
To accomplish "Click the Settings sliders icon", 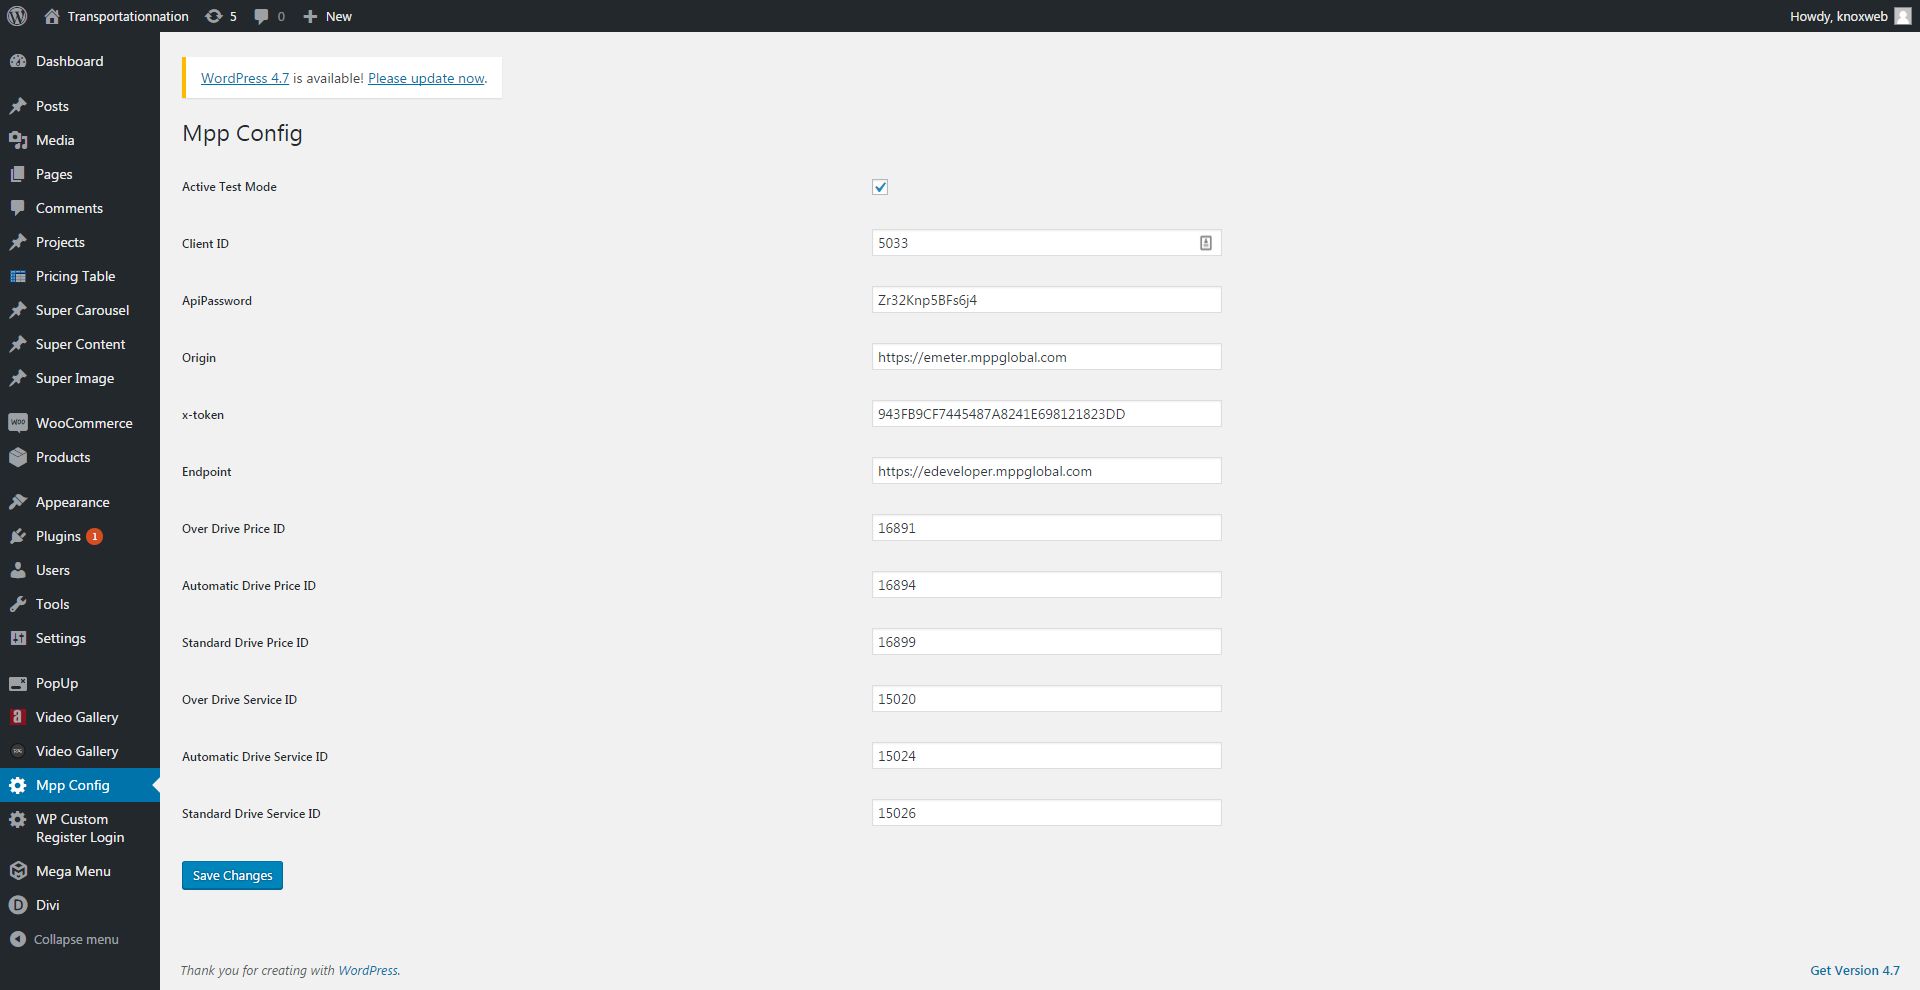I will (x=18, y=638).
